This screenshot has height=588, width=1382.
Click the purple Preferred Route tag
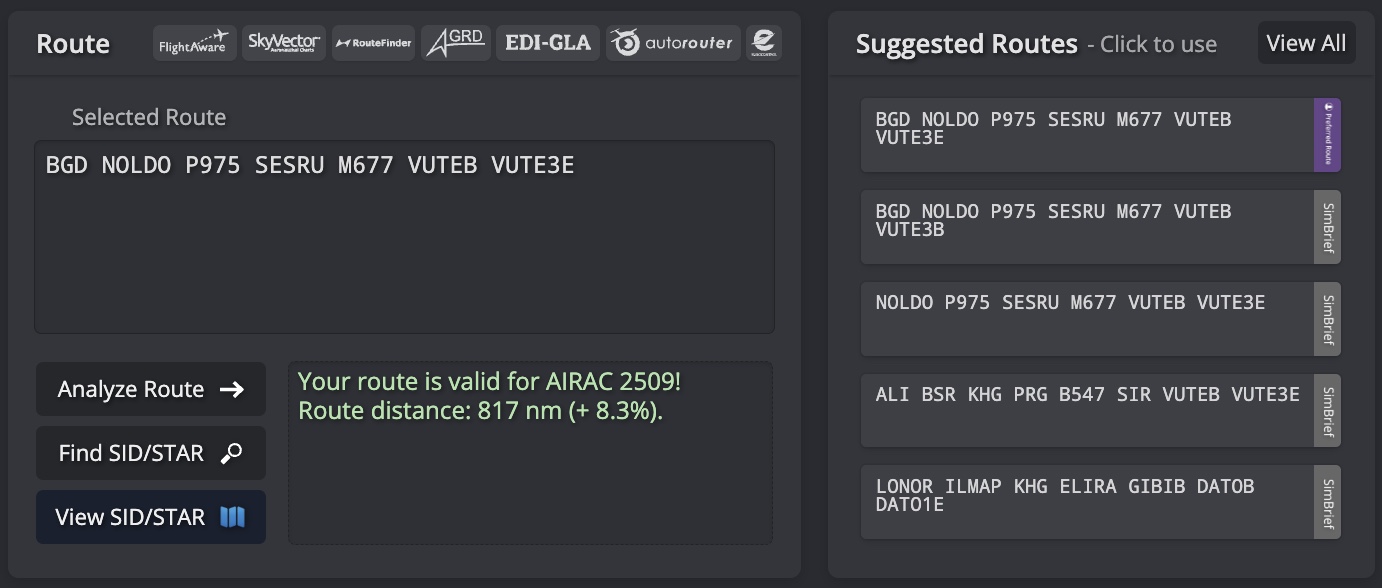point(1327,135)
